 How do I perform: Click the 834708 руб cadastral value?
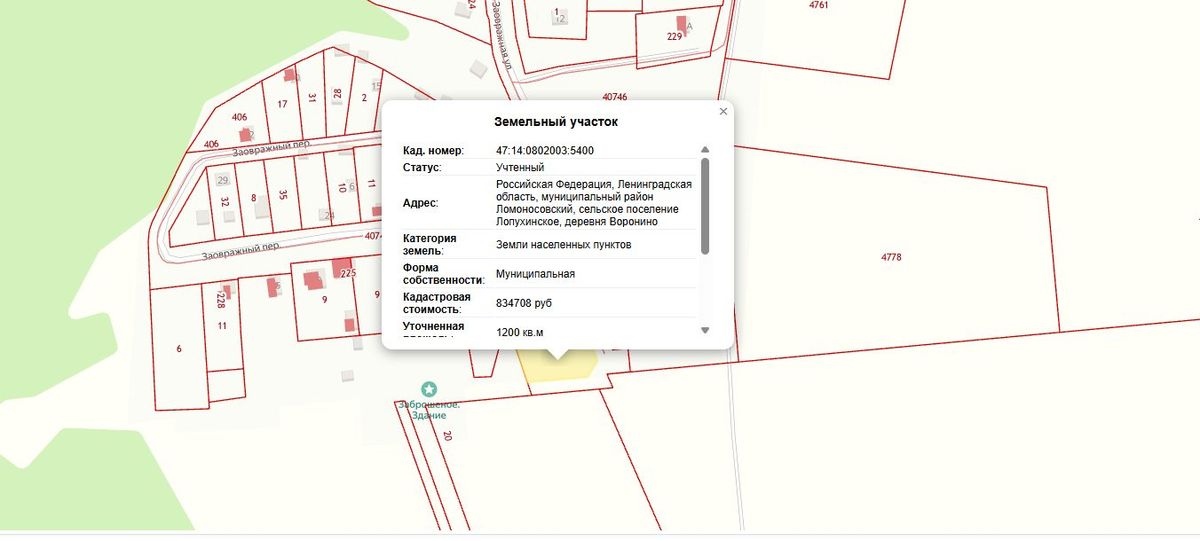click(x=524, y=302)
